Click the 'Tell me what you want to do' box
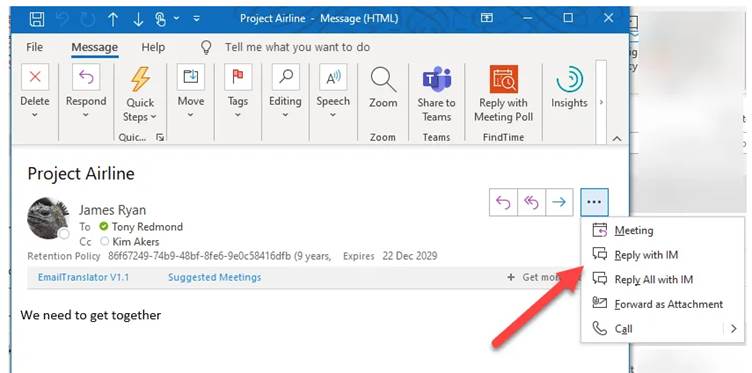This screenshot has width=752, height=373. coord(297,47)
